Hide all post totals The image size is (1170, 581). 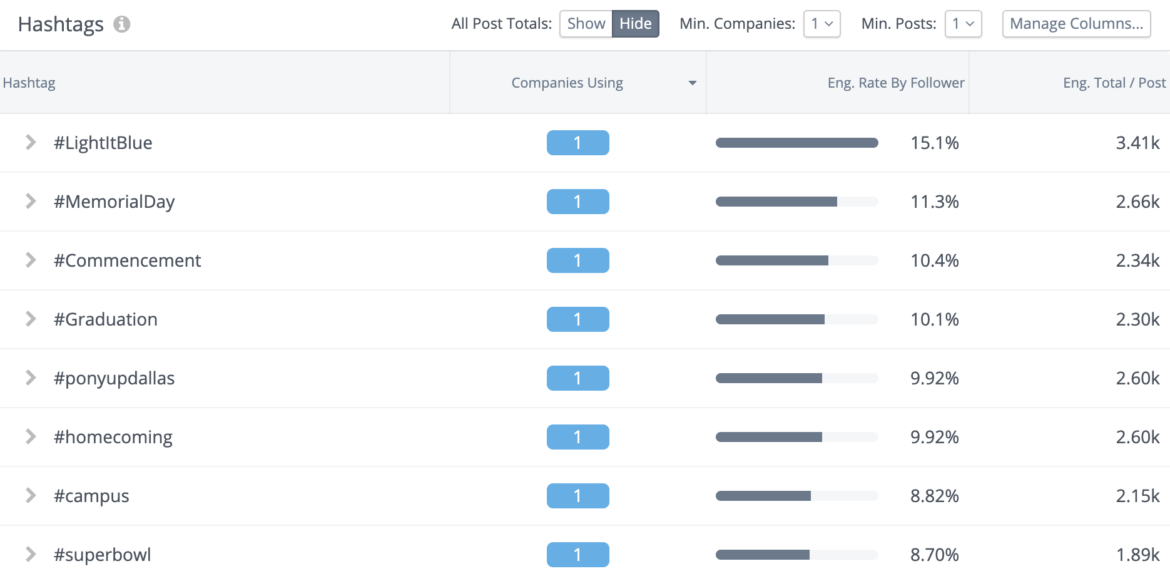tap(637, 23)
